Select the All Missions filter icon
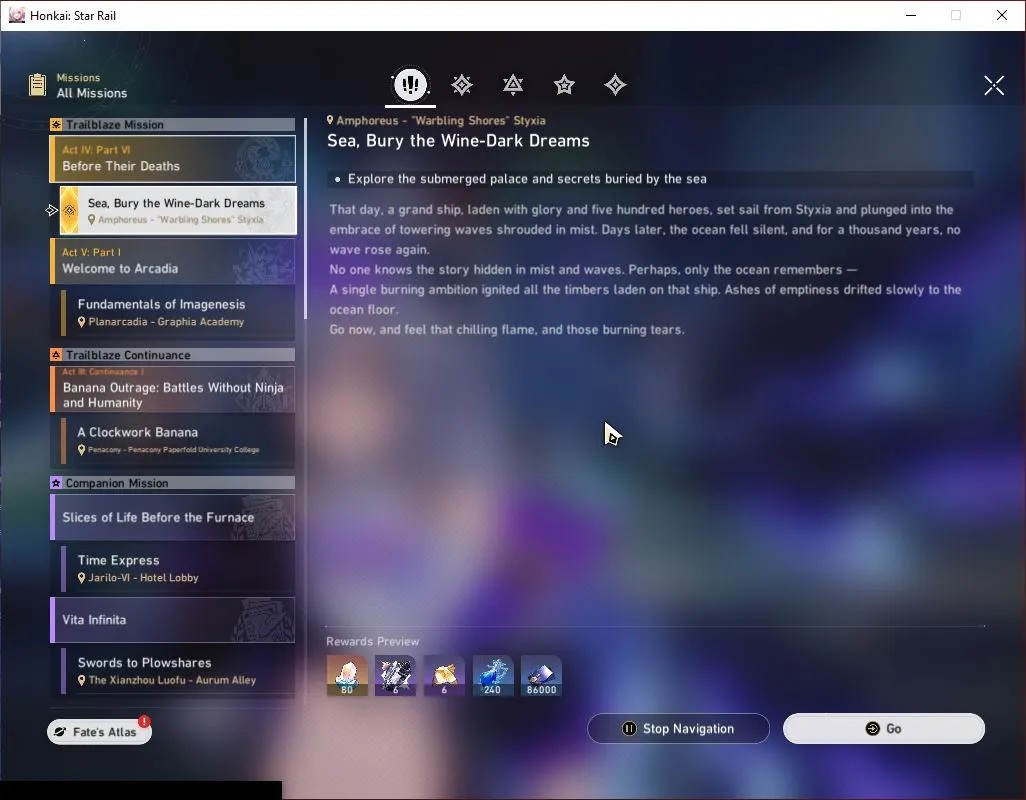 (x=410, y=84)
